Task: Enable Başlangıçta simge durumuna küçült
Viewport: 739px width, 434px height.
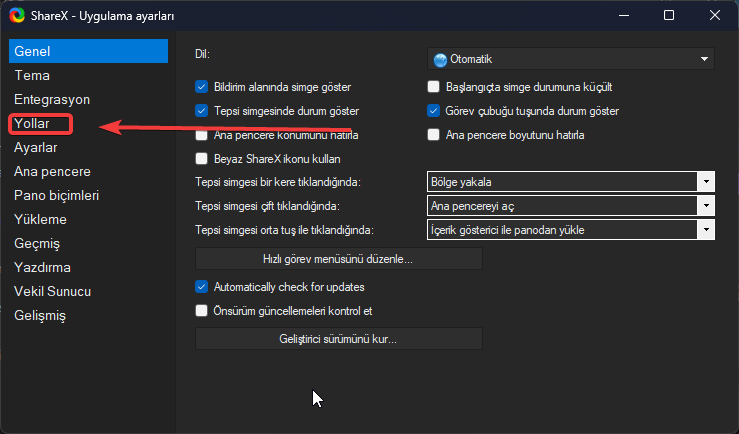Action: (x=433, y=87)
